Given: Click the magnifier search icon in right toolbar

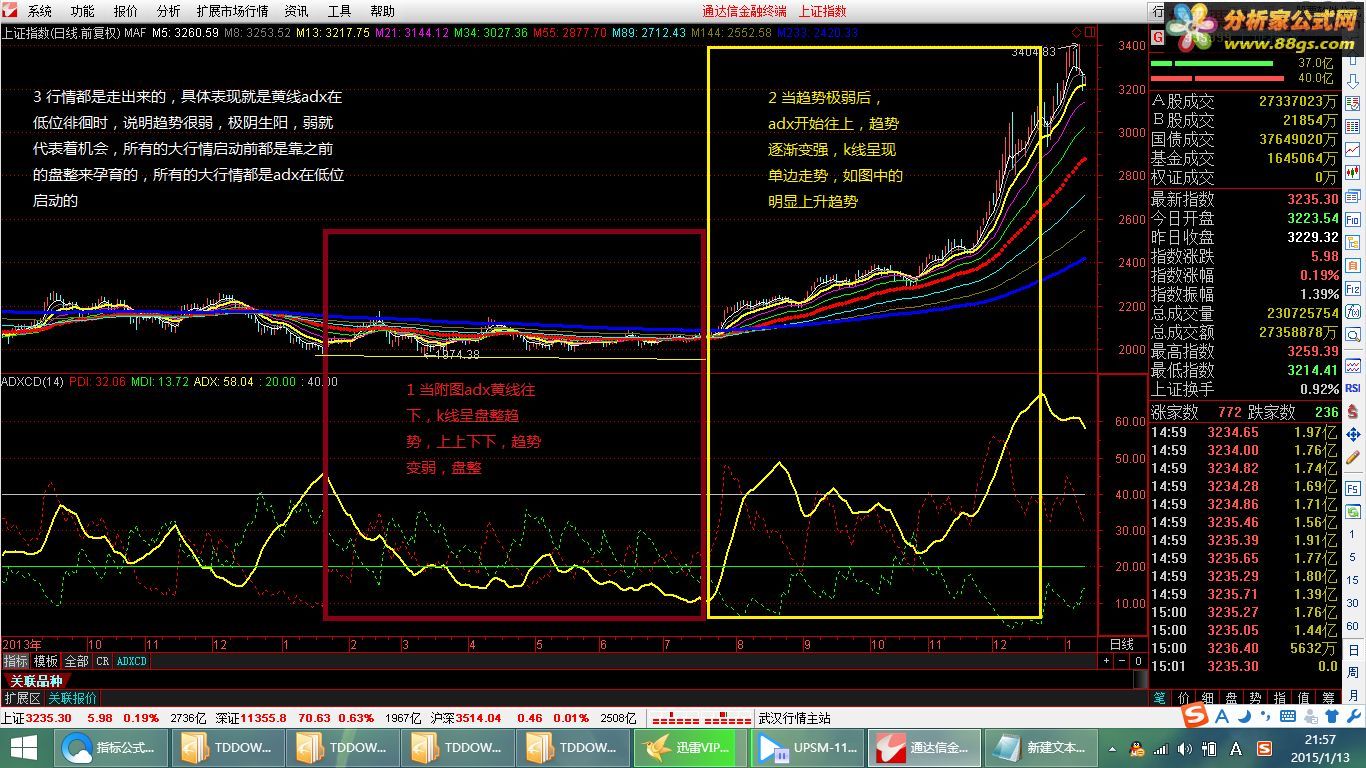Looking at the screenshot, I should pos(1353,335).
